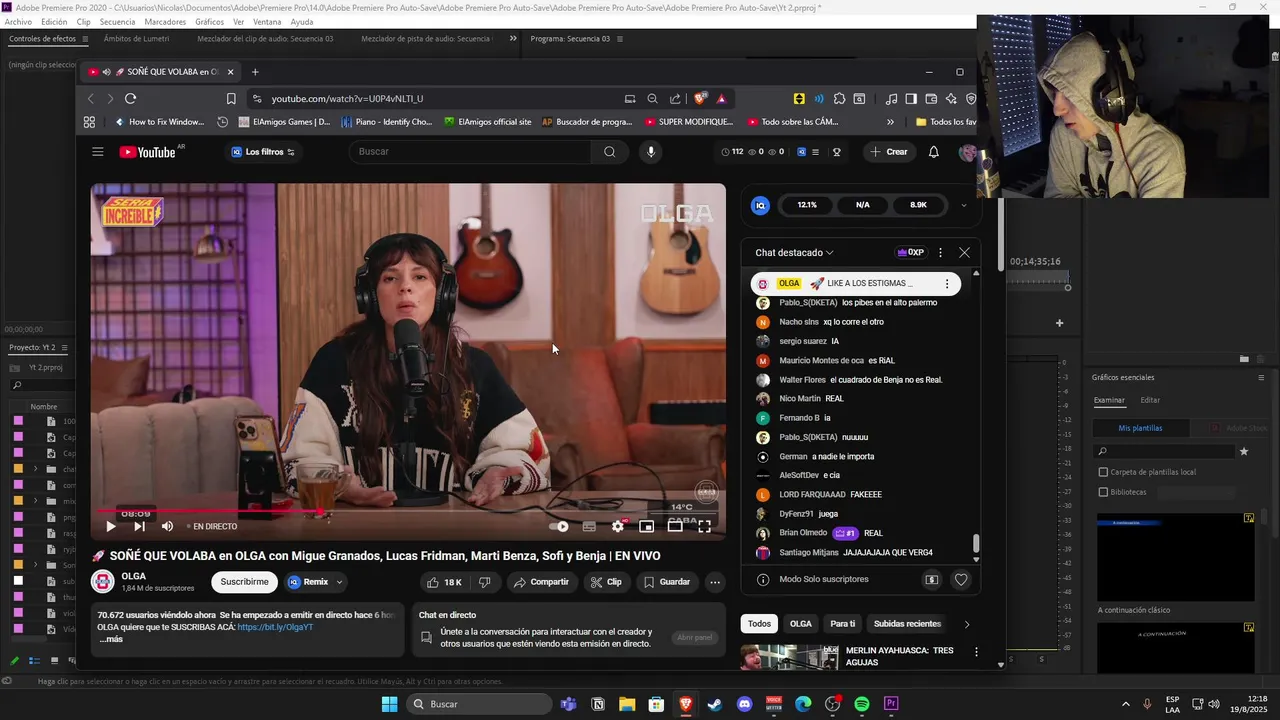This screenshot has width=1280, height=720.
Task: Open the Brave Shields lion icon
Action: [700, 98]
